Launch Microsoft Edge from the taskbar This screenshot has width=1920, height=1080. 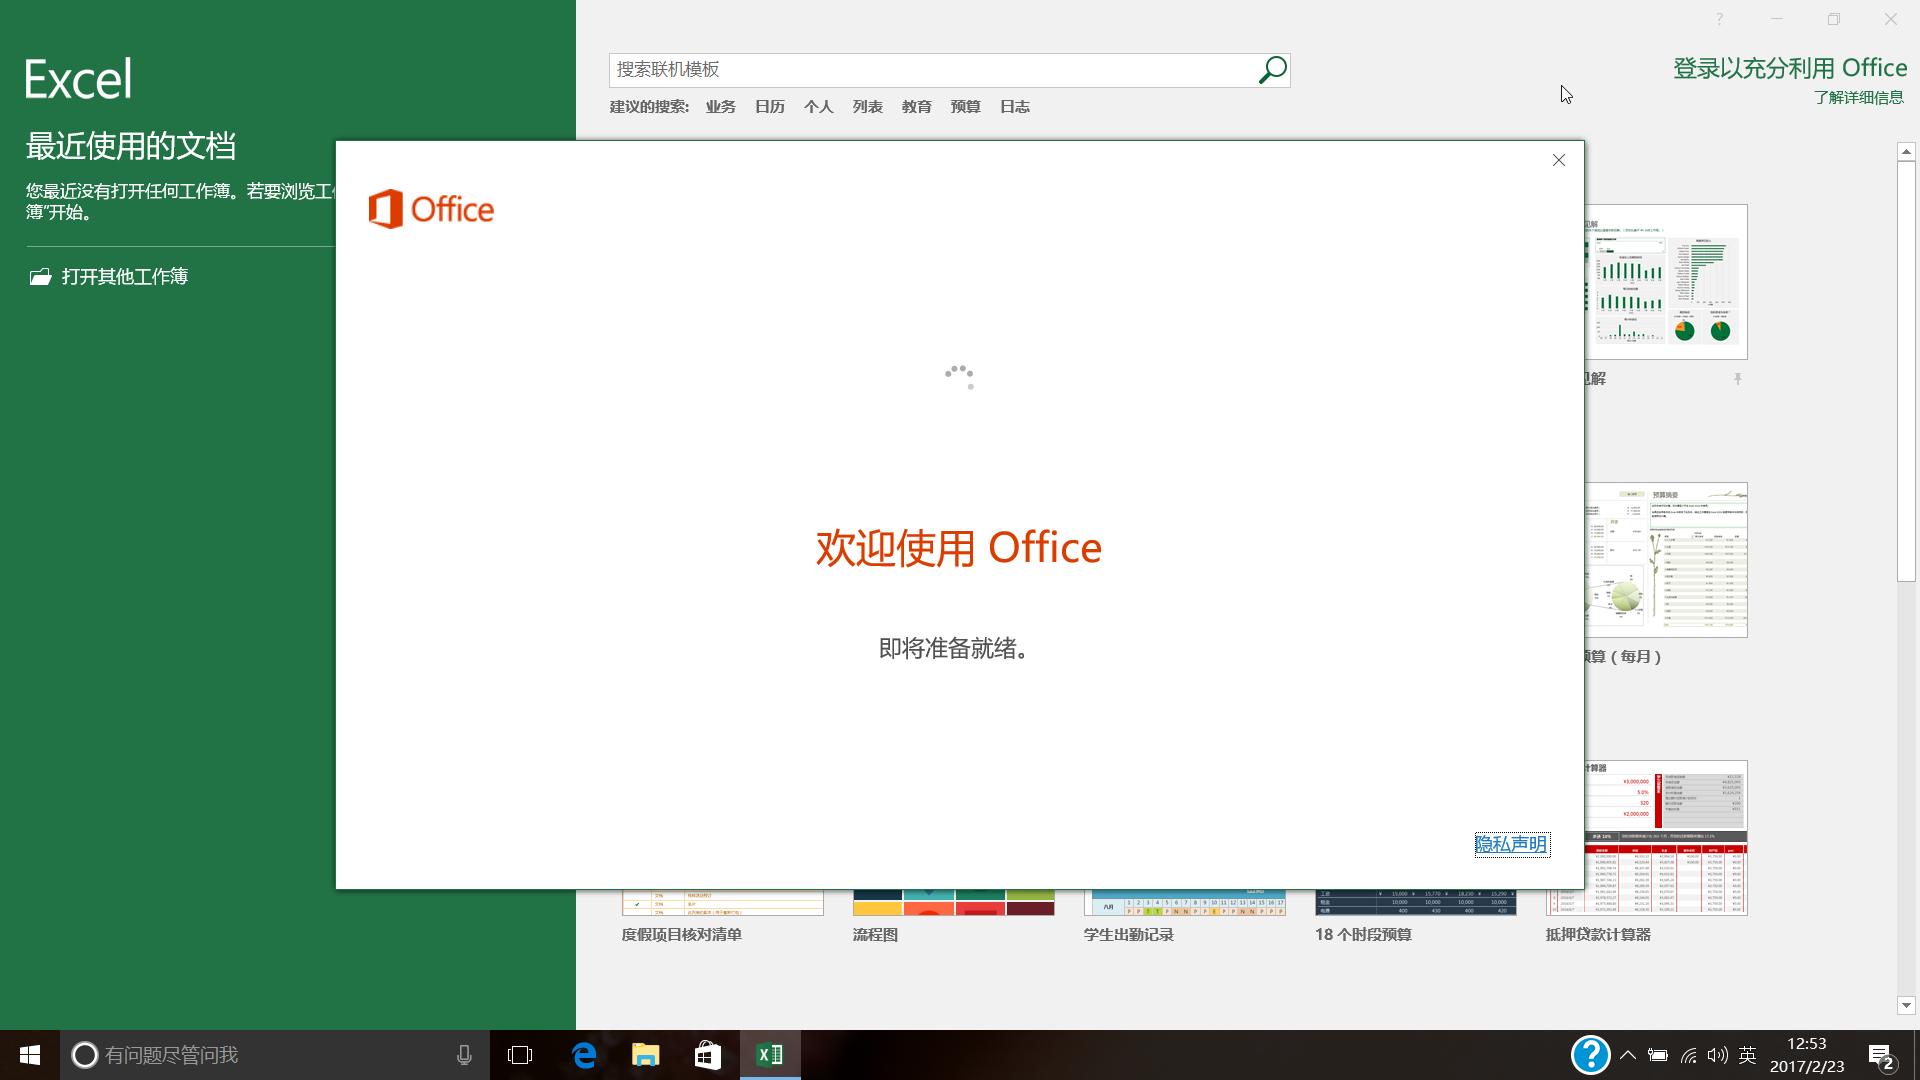click(x=583, y=1054)
